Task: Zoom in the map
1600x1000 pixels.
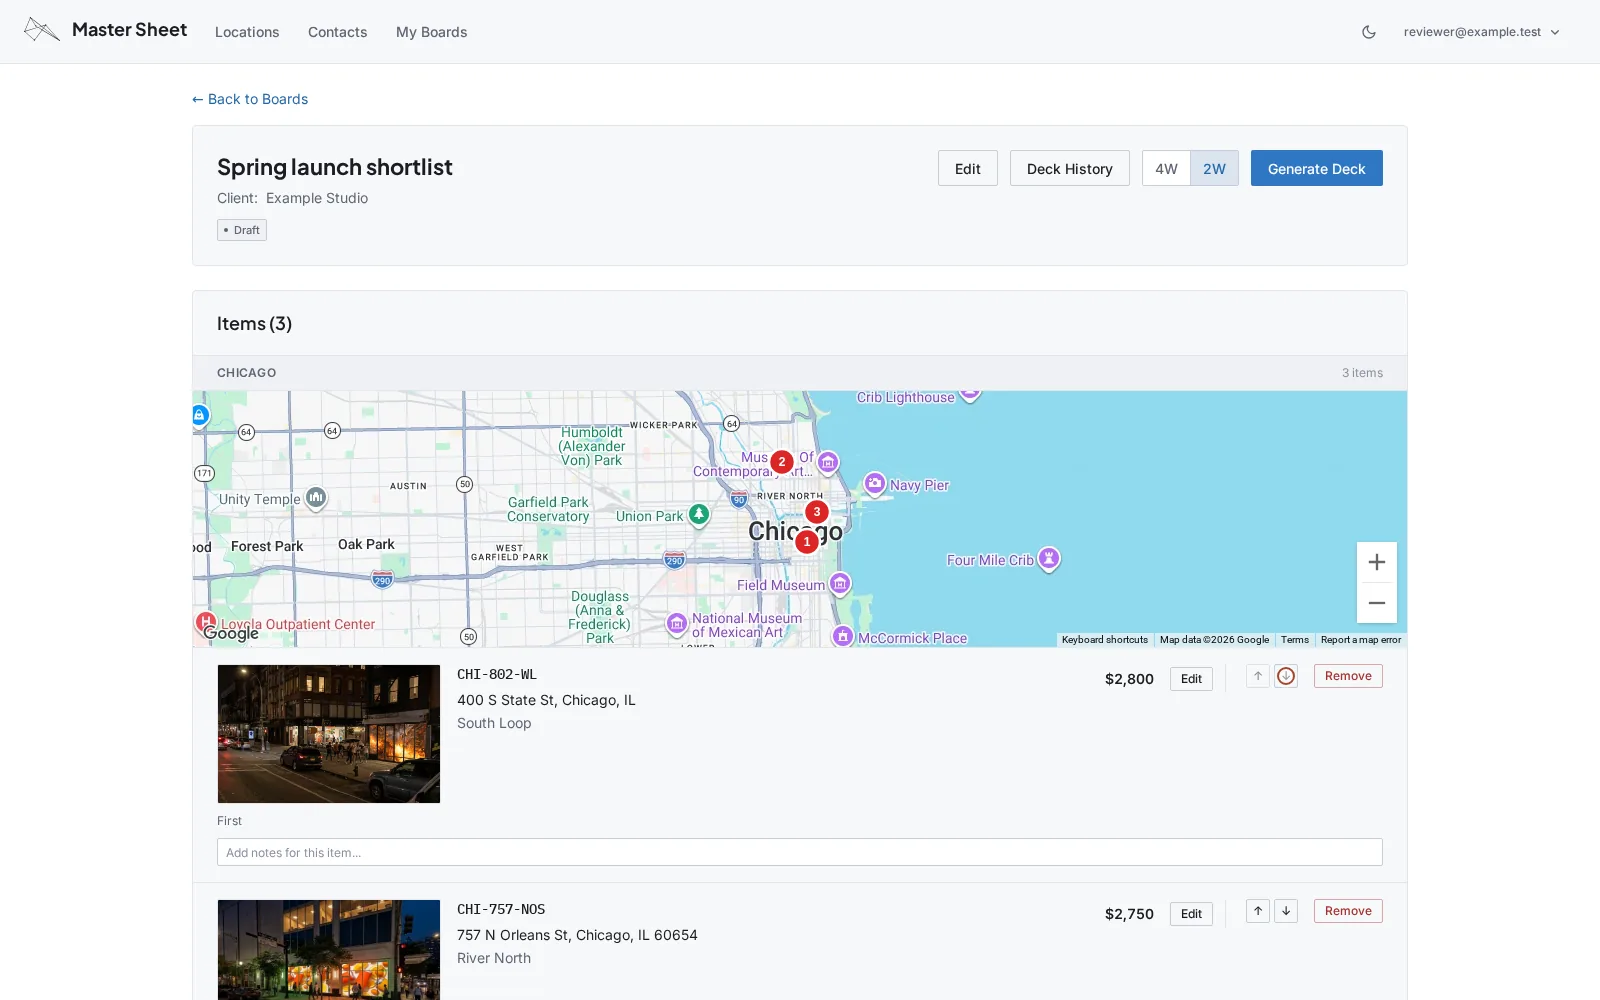Action: [x=1377, y=562]
